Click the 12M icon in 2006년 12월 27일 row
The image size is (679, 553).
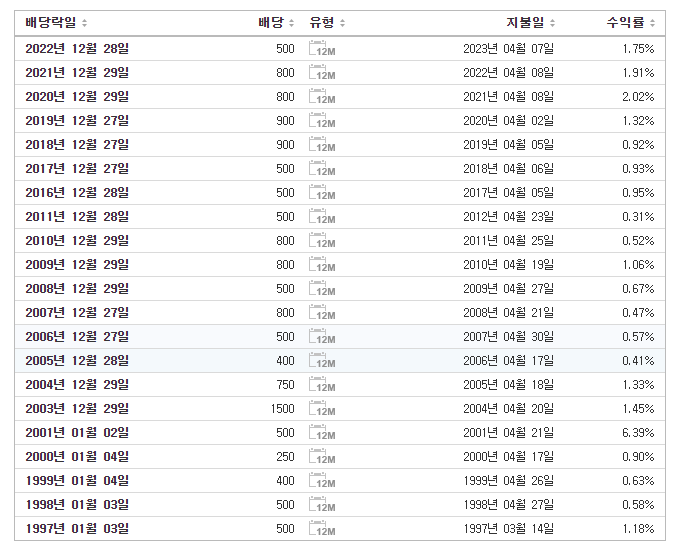point(322,337)
